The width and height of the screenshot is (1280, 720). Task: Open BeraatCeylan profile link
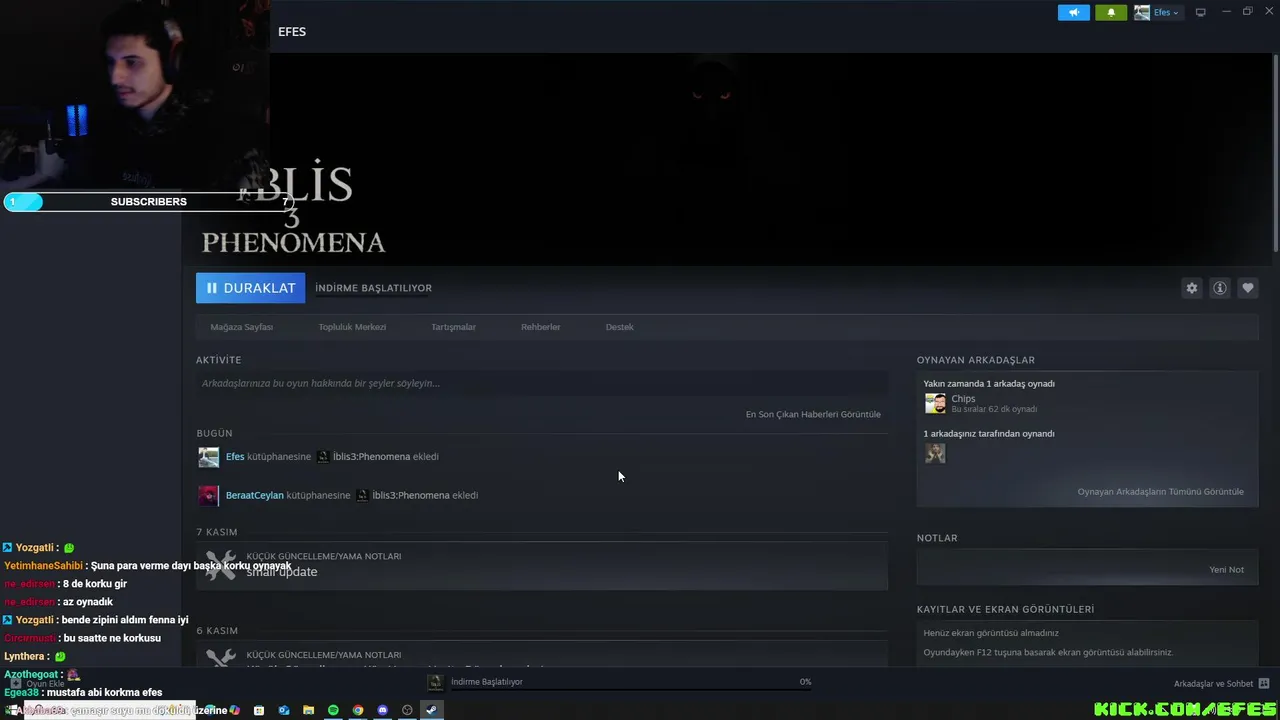pos(254,495)
